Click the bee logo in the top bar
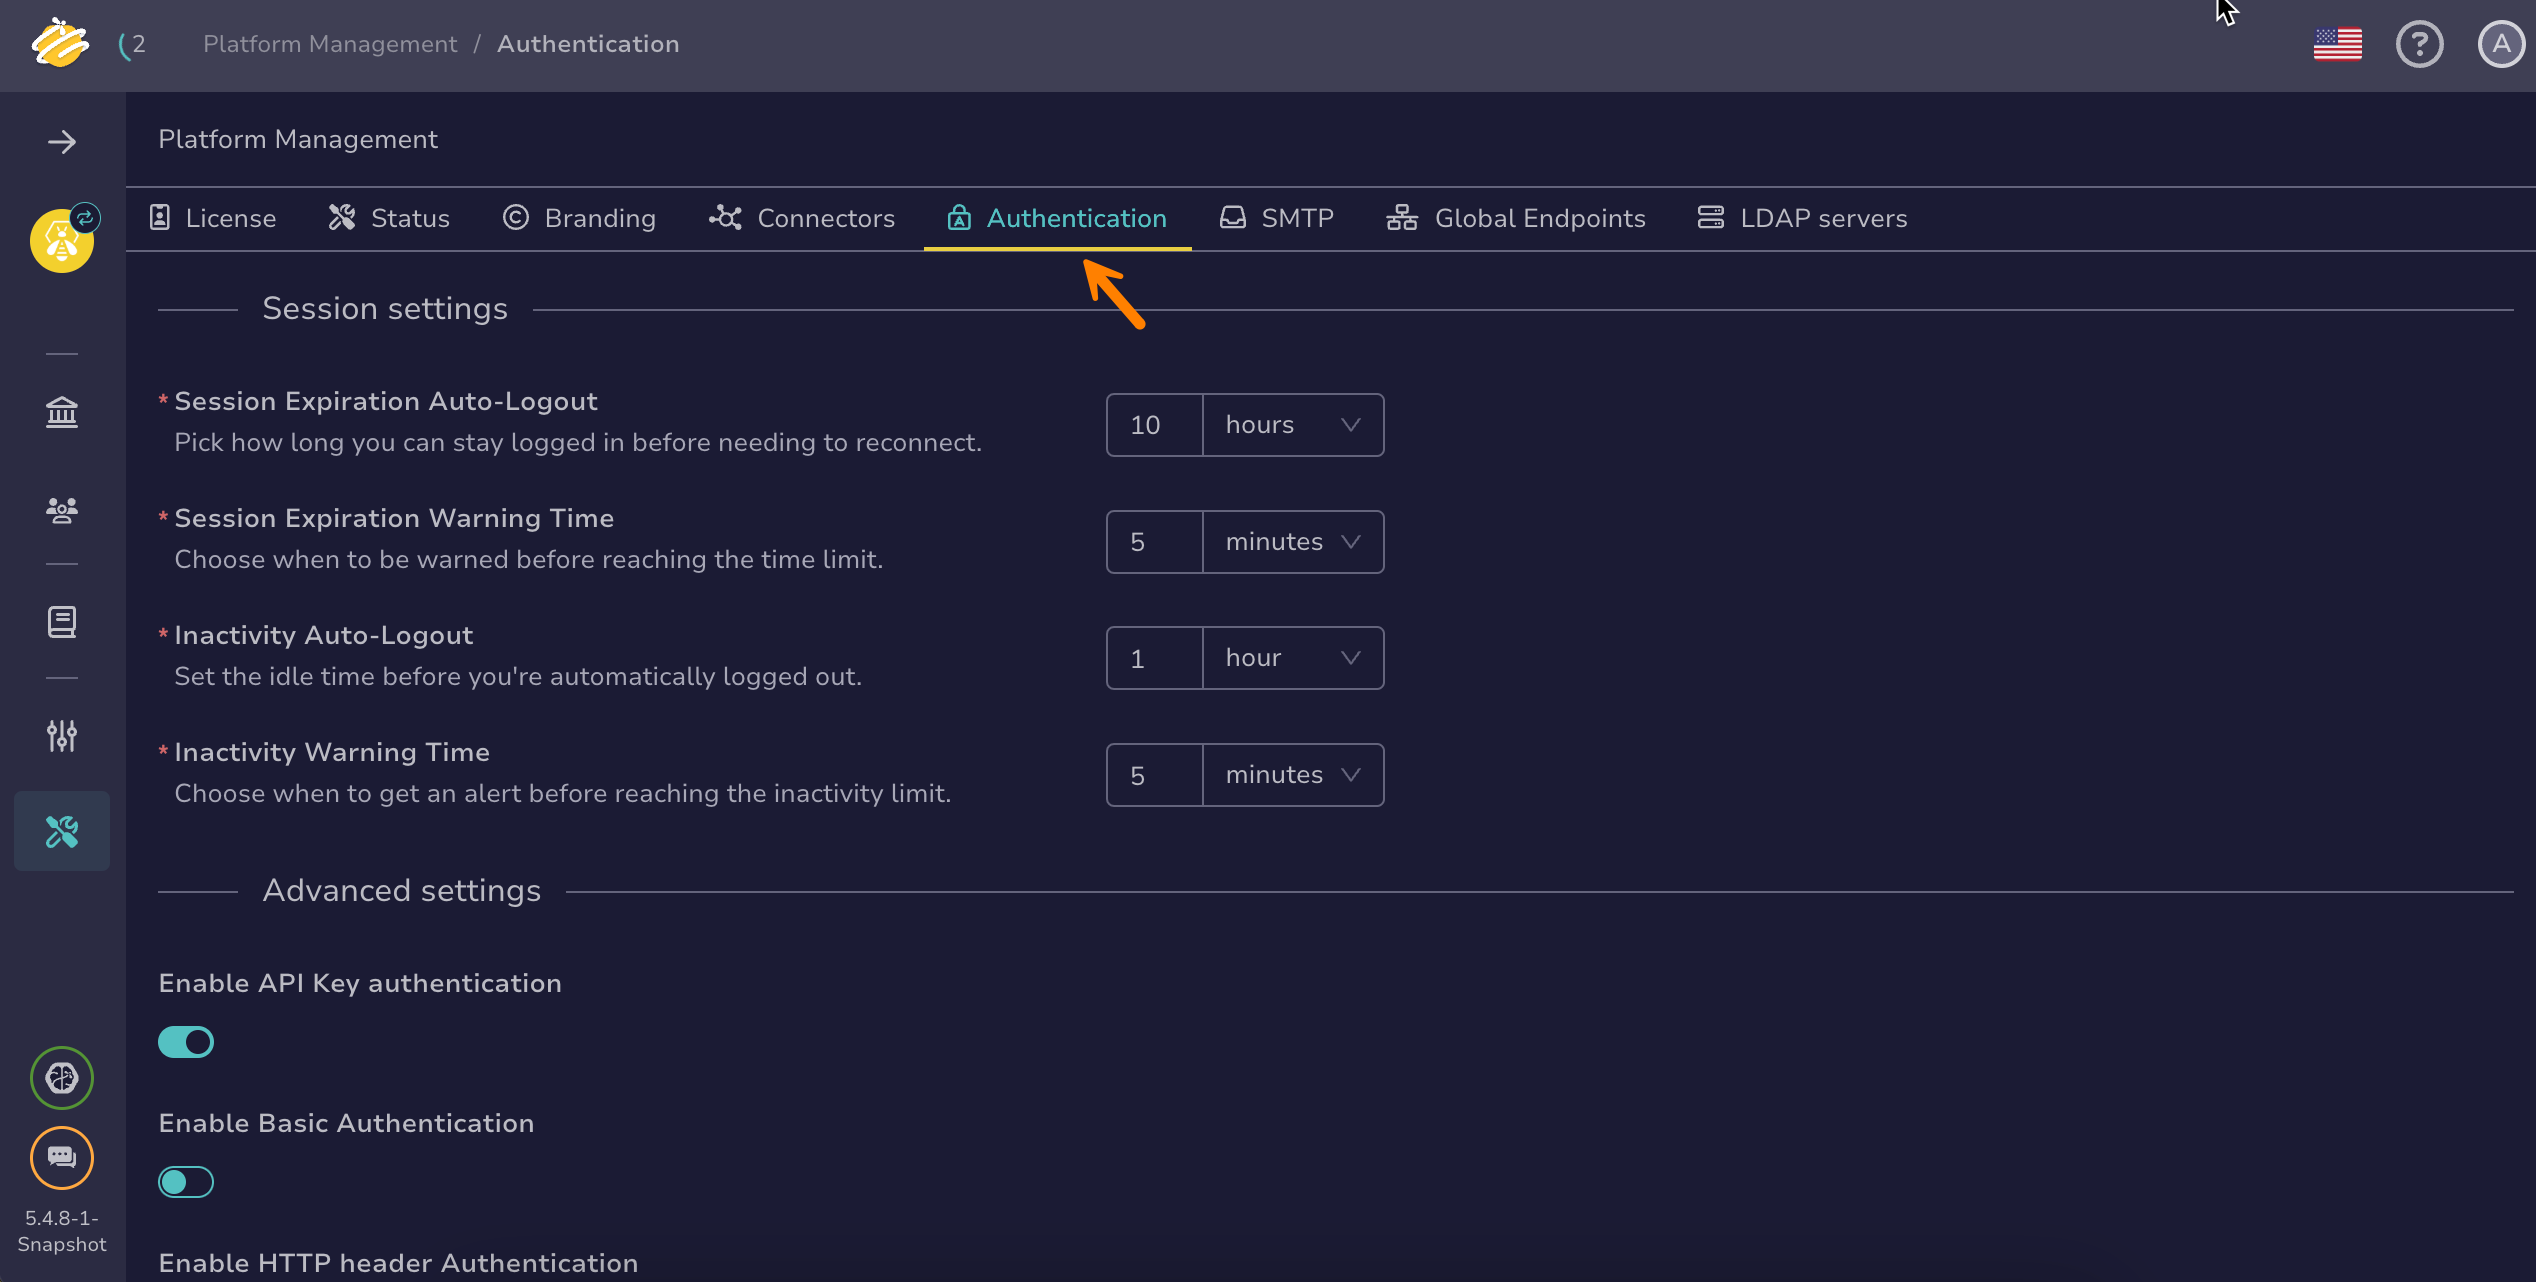This screenshot has width=2536, height=1282. [60, 43]
